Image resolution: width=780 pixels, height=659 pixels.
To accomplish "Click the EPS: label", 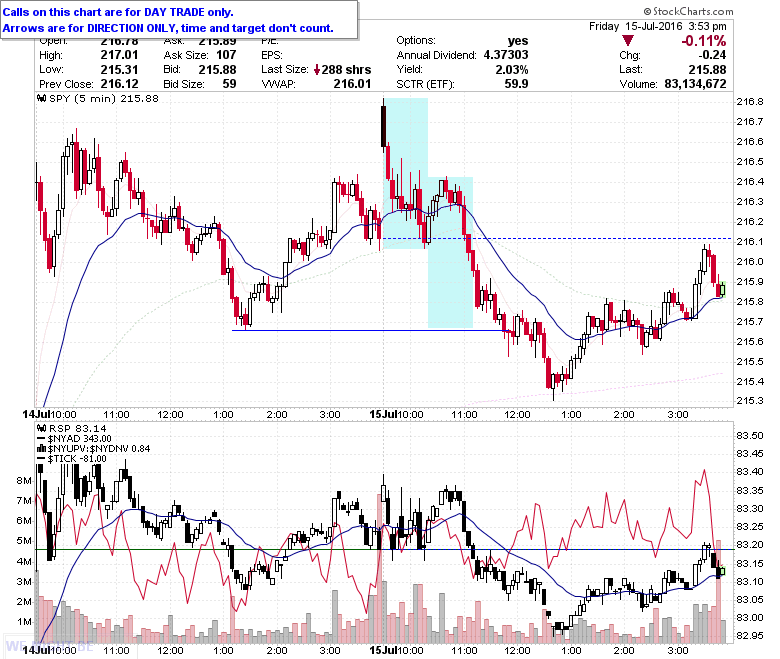I will pyautogui.click(x=272, y=55).
